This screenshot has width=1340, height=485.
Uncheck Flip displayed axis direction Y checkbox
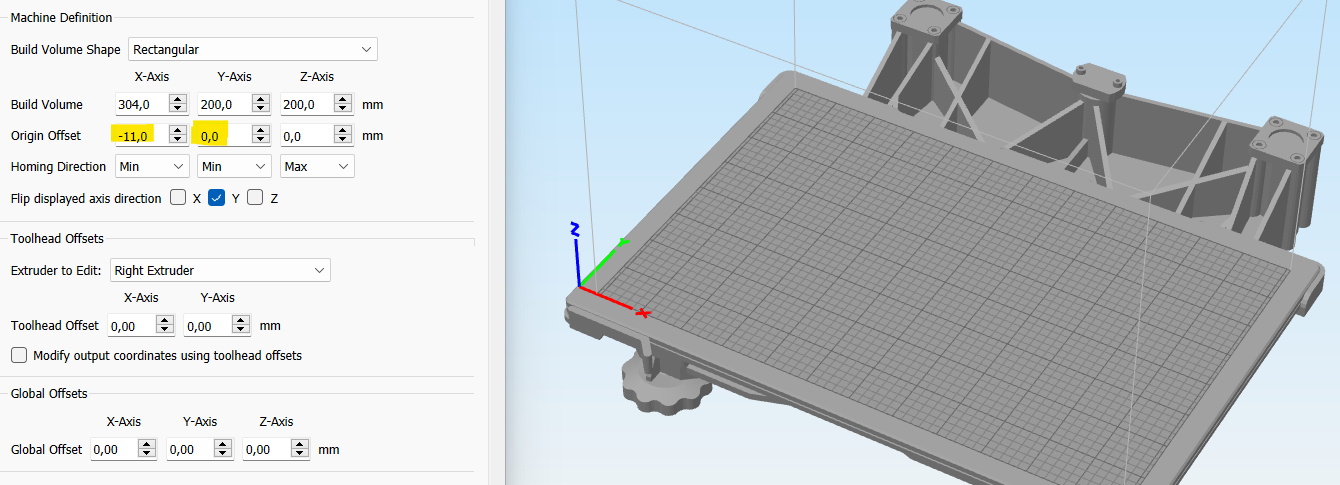[216, 198]
